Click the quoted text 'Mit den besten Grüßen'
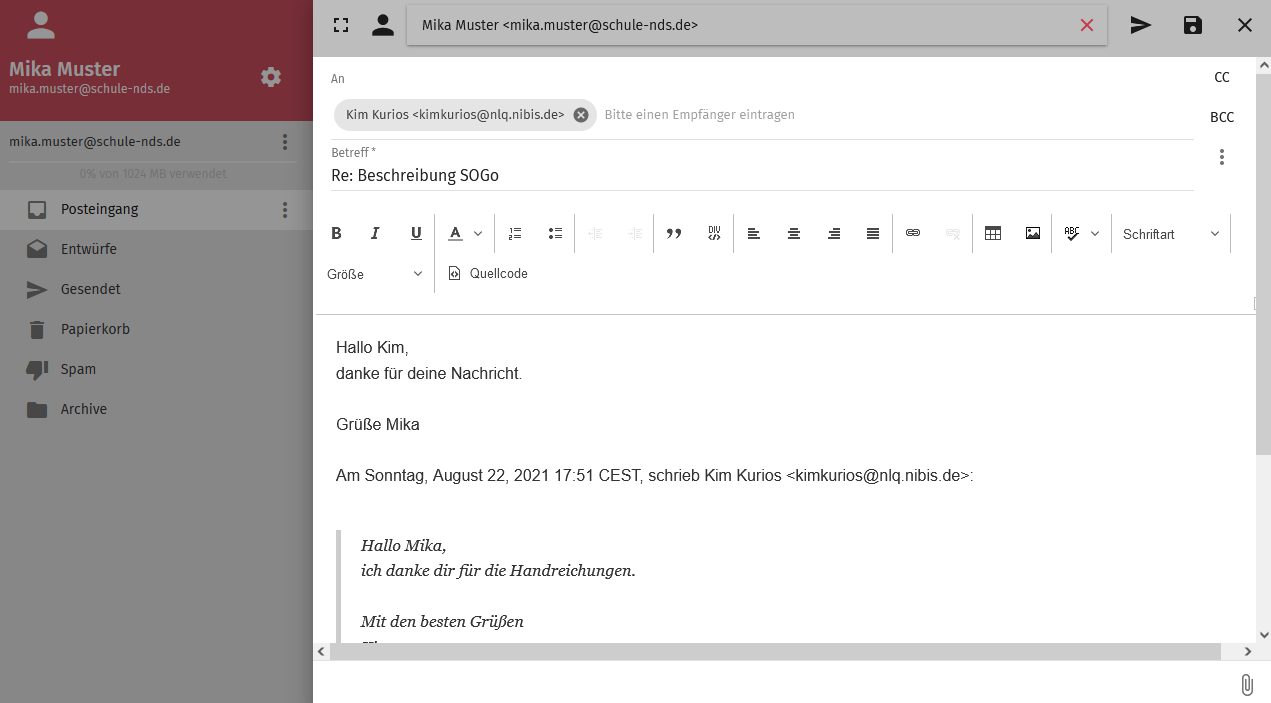This screenshot has width=1271, height=703. click(x=442, y=621)
